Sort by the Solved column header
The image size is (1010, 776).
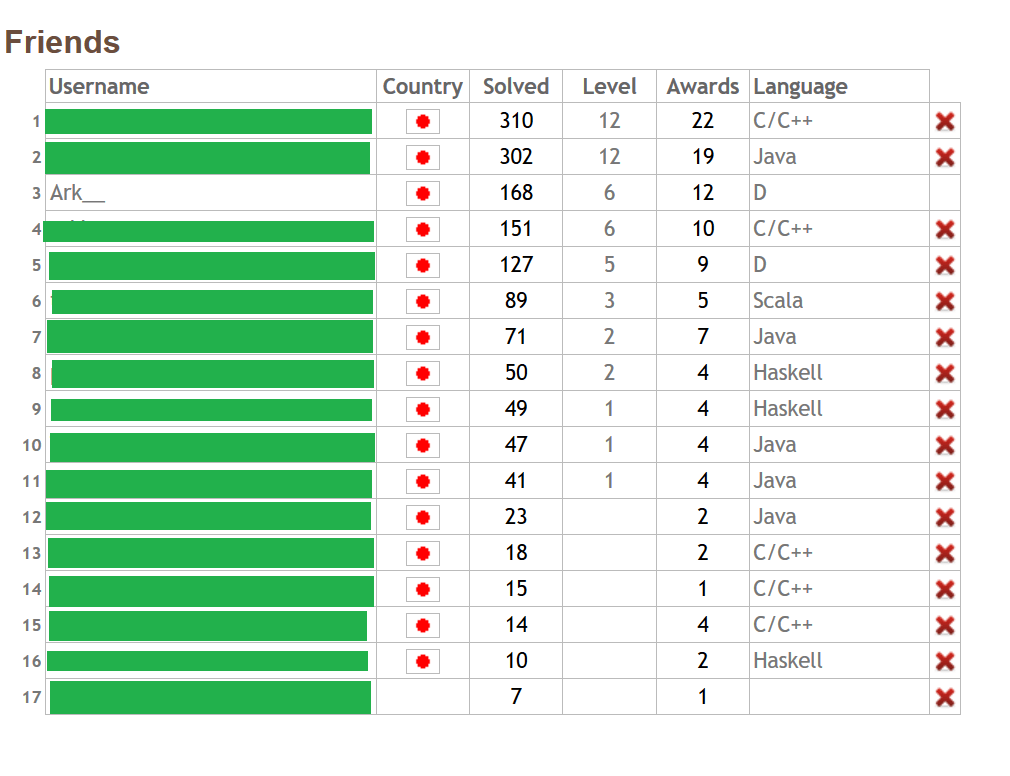click(x=516, y=86)
